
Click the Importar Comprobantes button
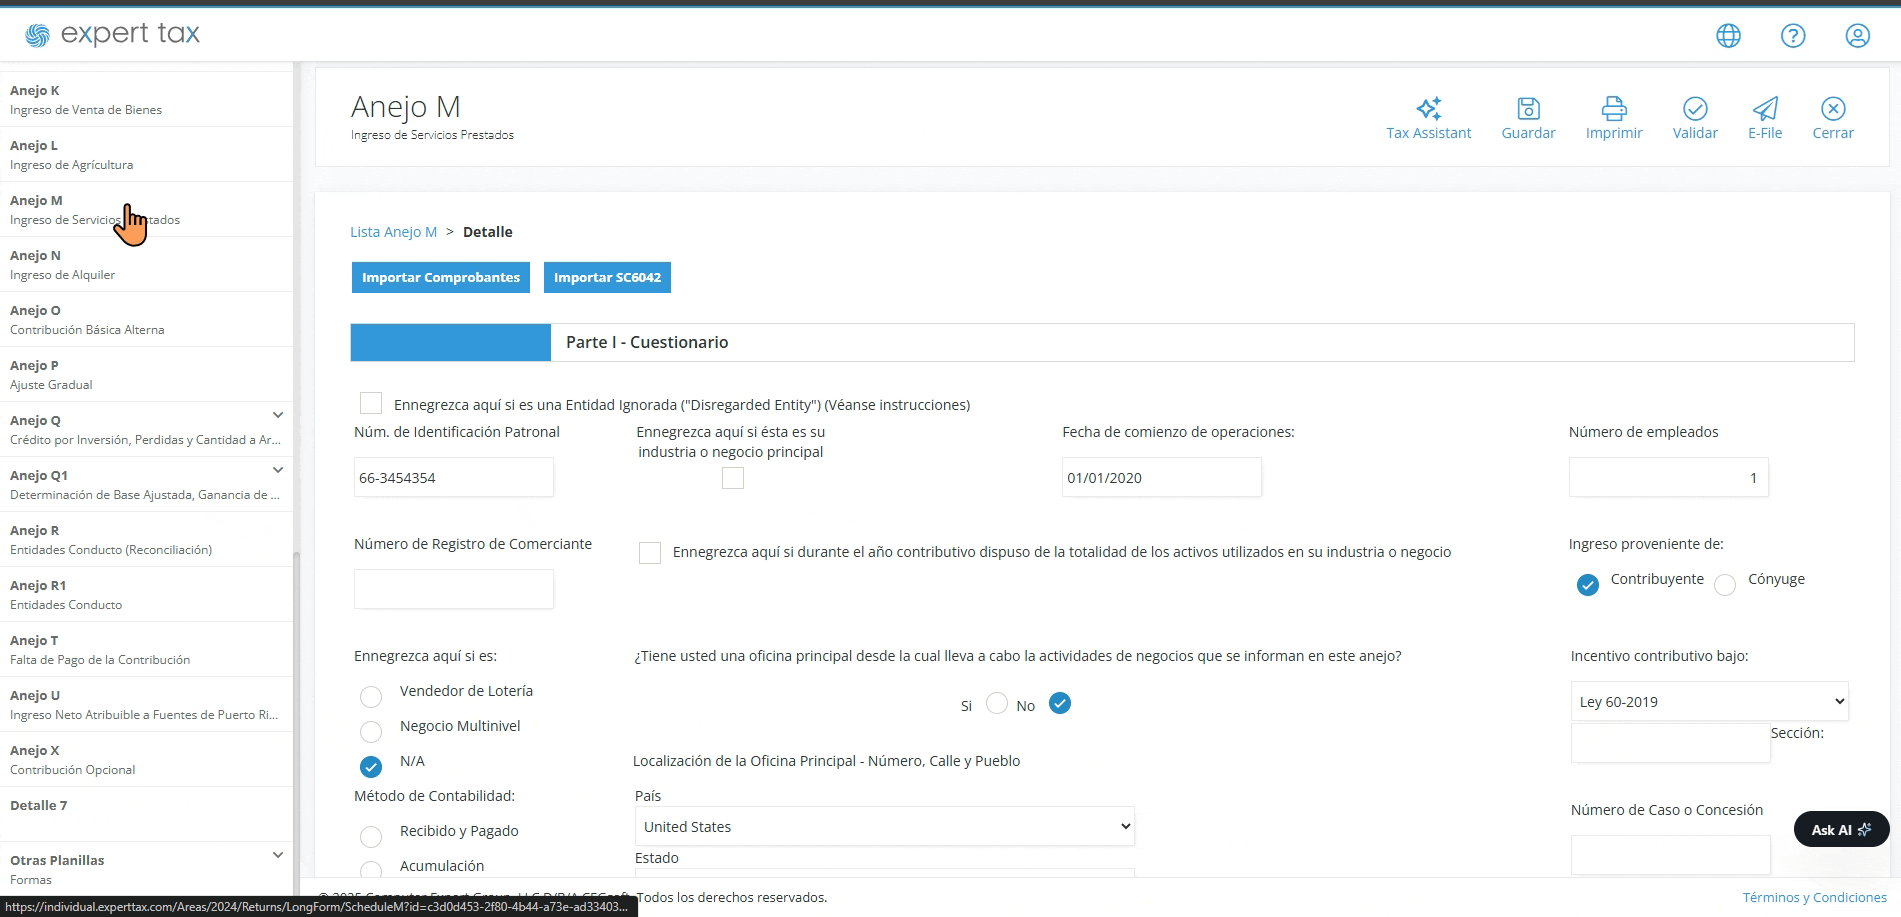point(441,277)
